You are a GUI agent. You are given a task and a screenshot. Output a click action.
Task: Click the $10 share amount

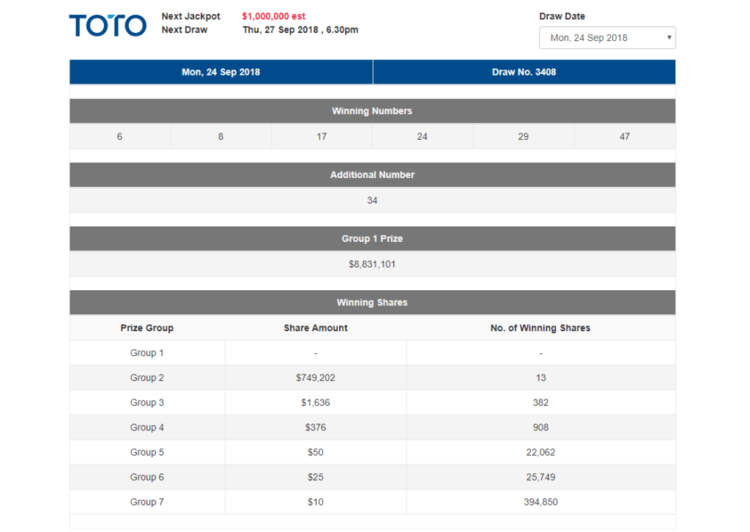[316, 502]
